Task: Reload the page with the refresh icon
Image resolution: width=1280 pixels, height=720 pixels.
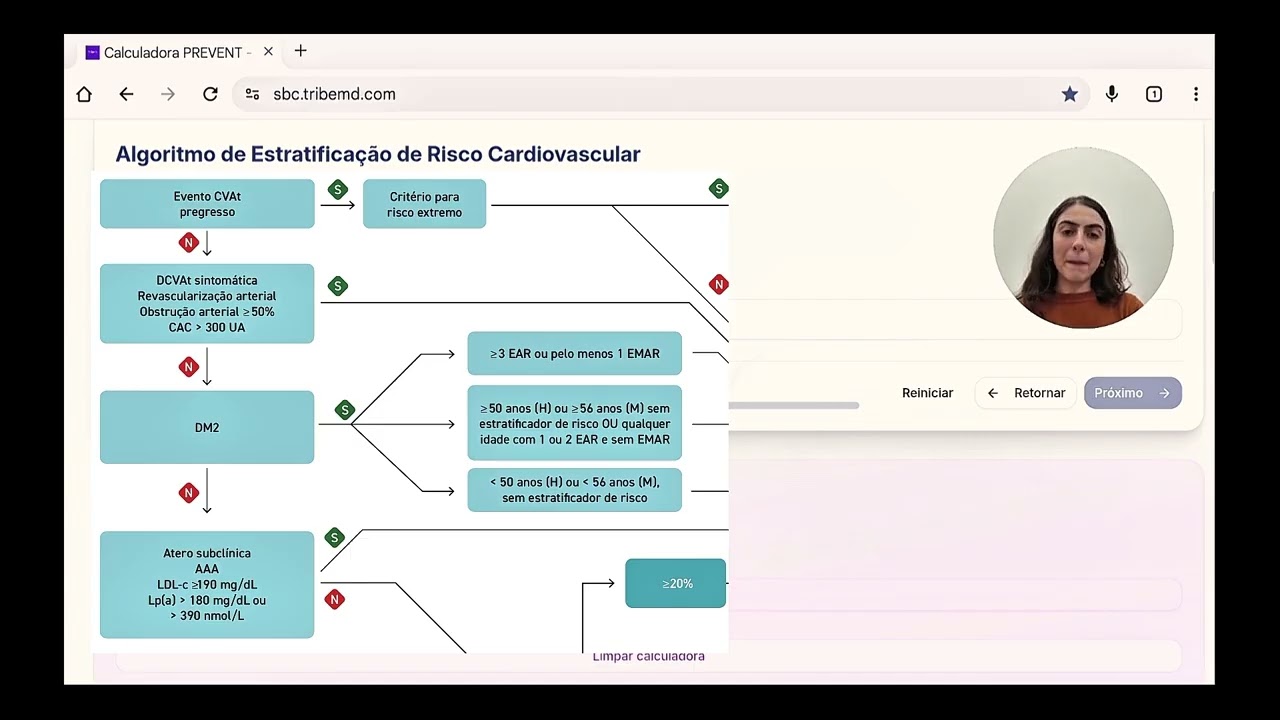Action: 210,94
